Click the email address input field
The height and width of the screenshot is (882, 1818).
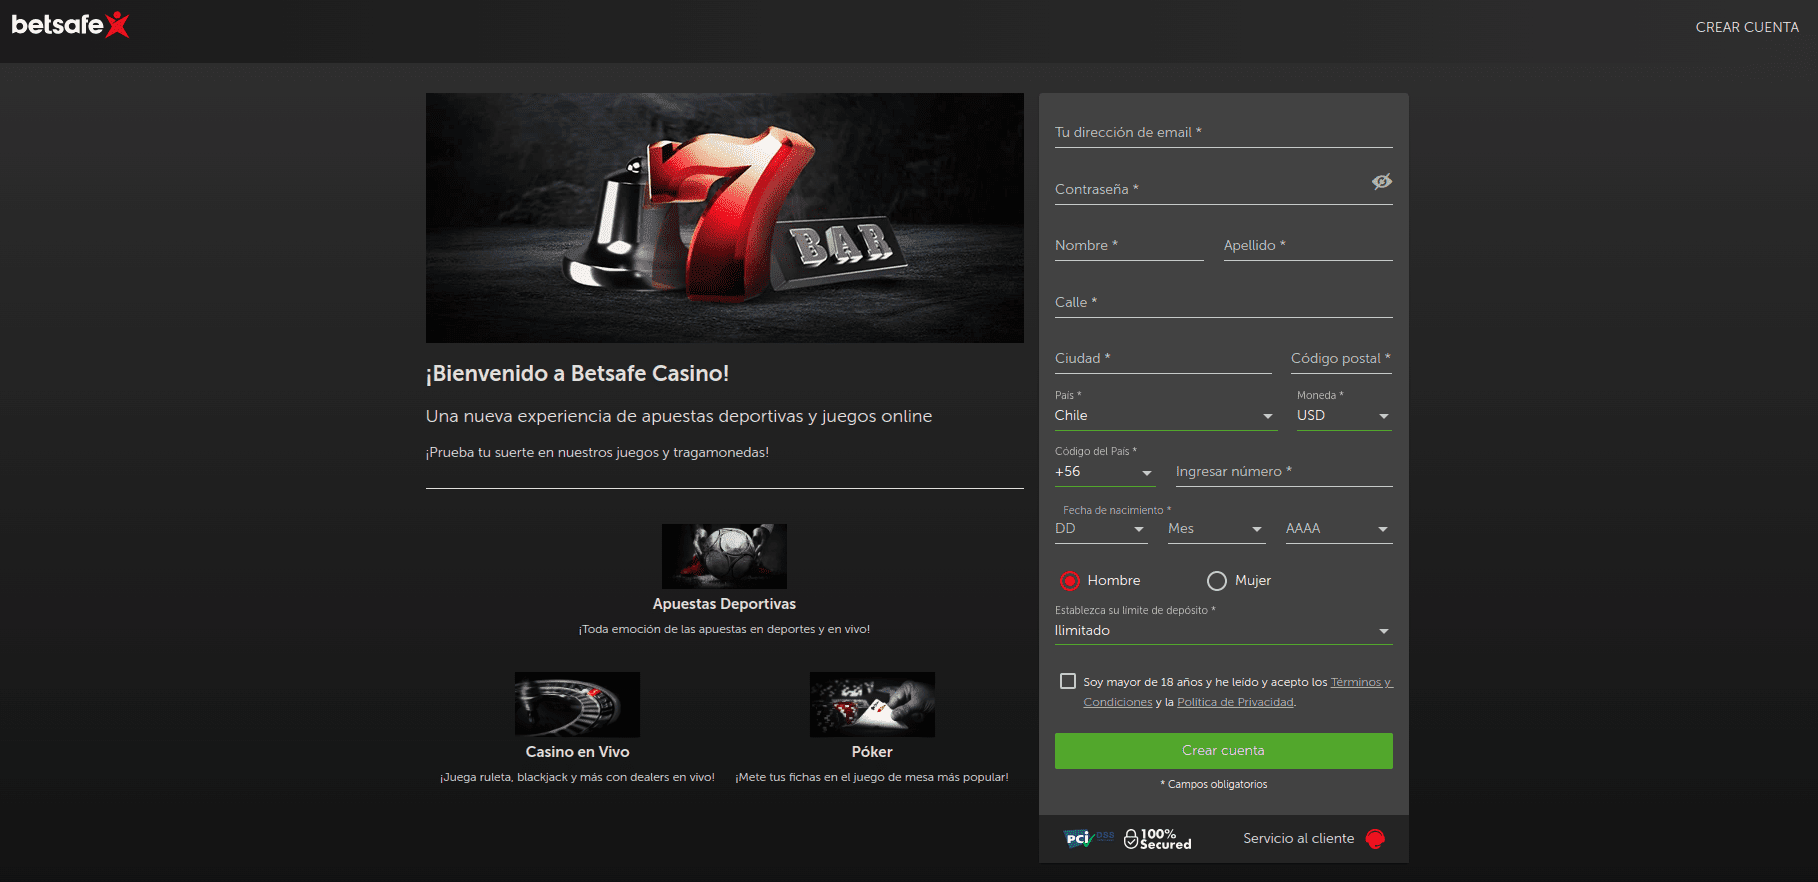pos(1224,133)
